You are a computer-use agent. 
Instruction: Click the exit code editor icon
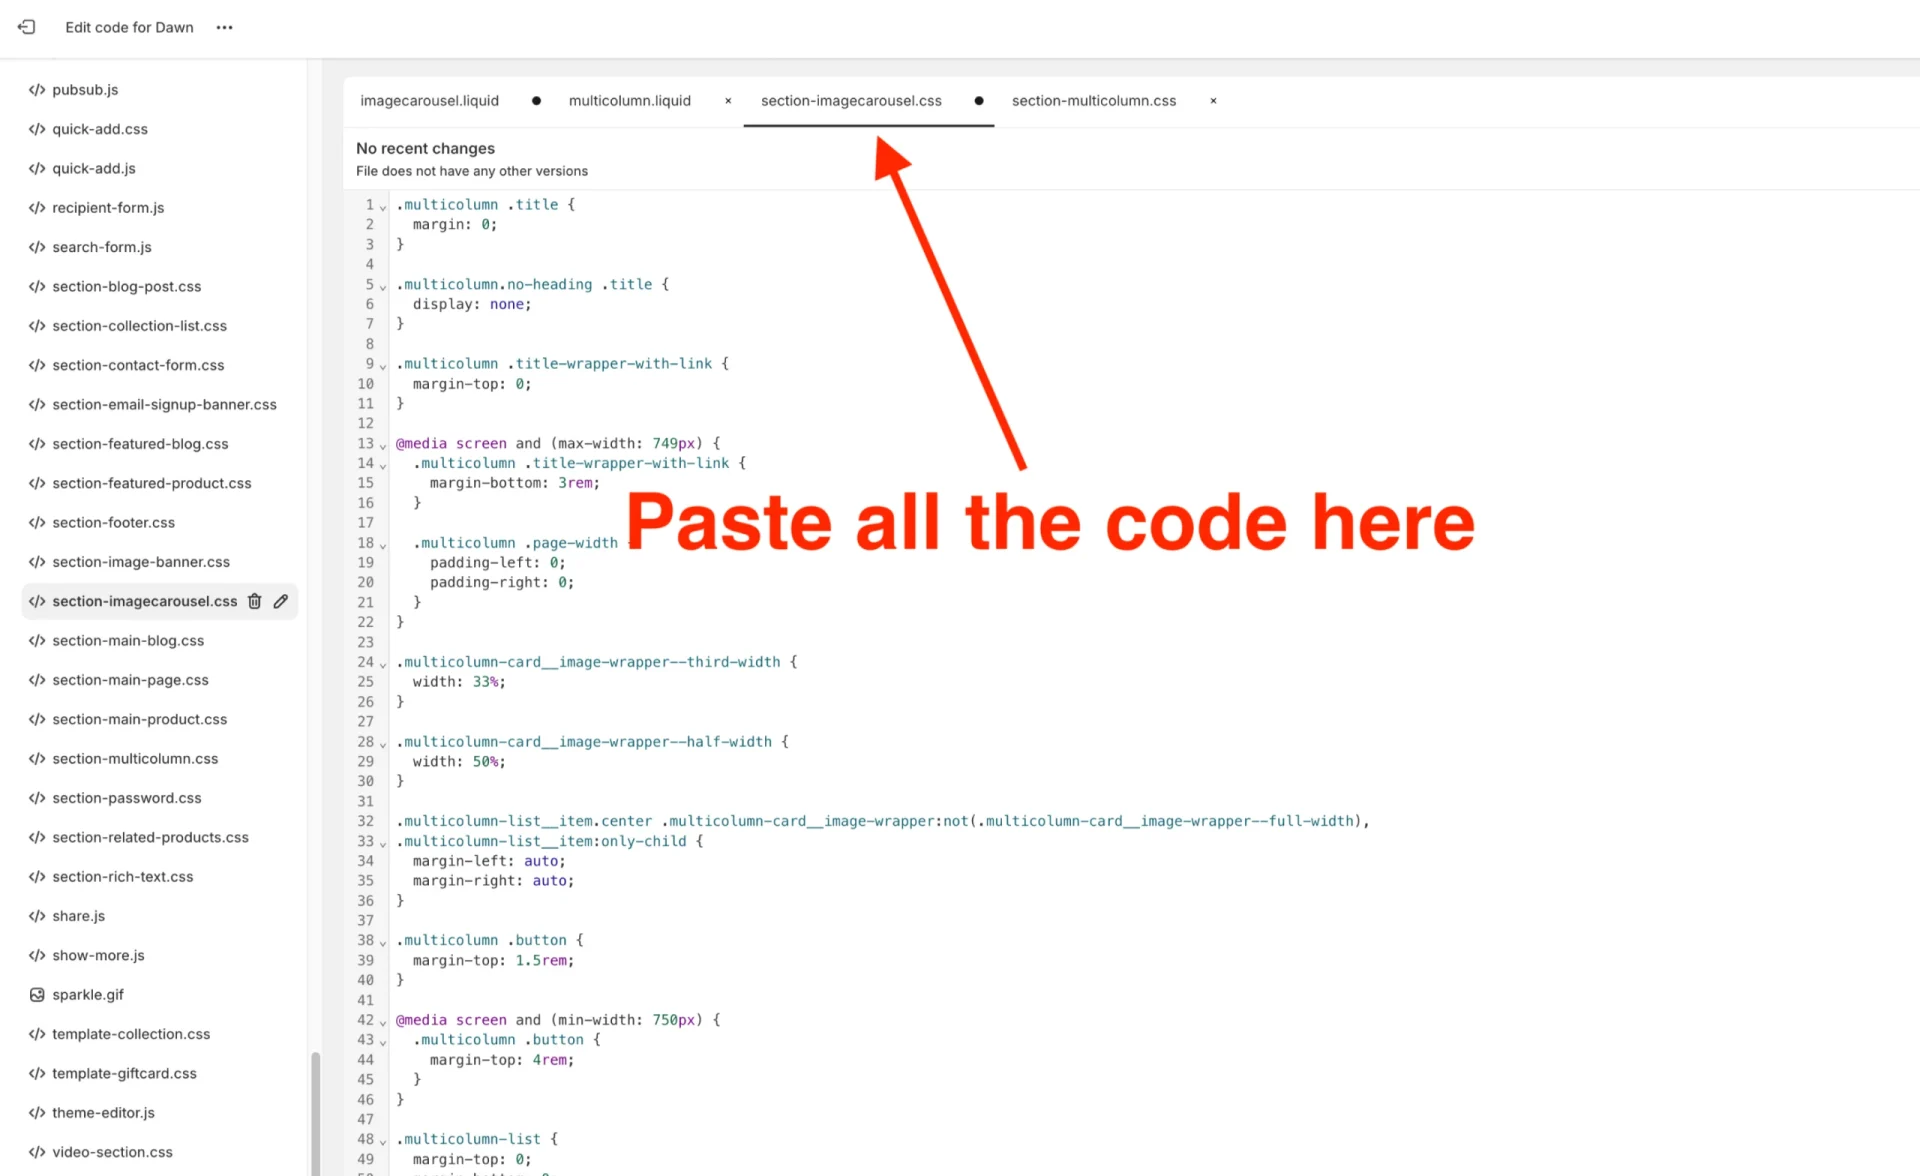tap(26, 27)
